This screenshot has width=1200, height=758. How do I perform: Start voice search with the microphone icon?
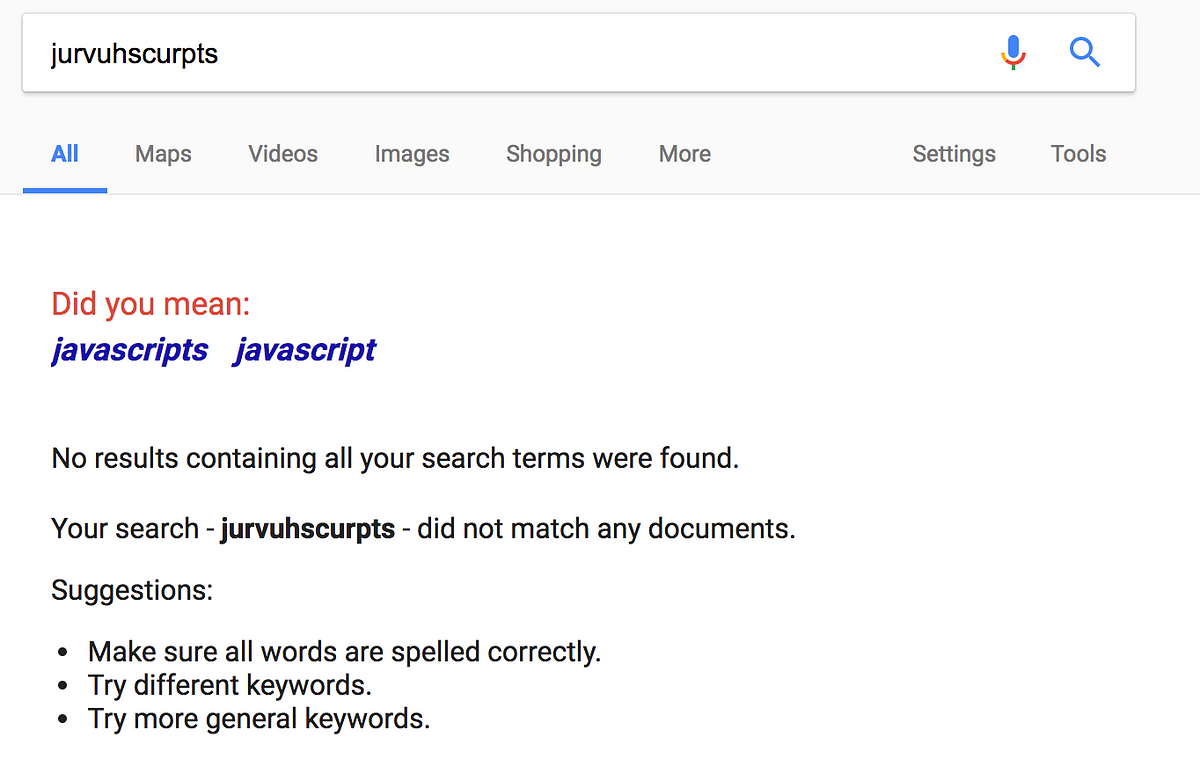click(1013, 52)
